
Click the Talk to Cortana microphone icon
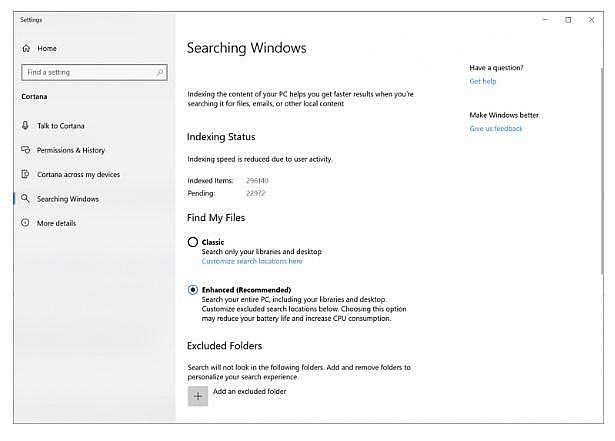pos(25,125)
